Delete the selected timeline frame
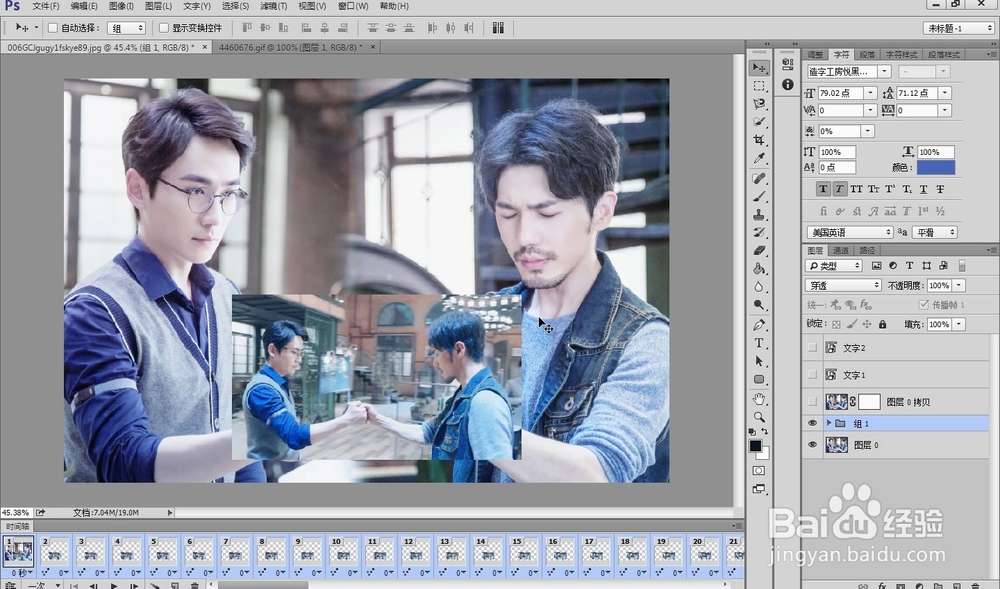The image size is (1000, 589). click(195, 585)
